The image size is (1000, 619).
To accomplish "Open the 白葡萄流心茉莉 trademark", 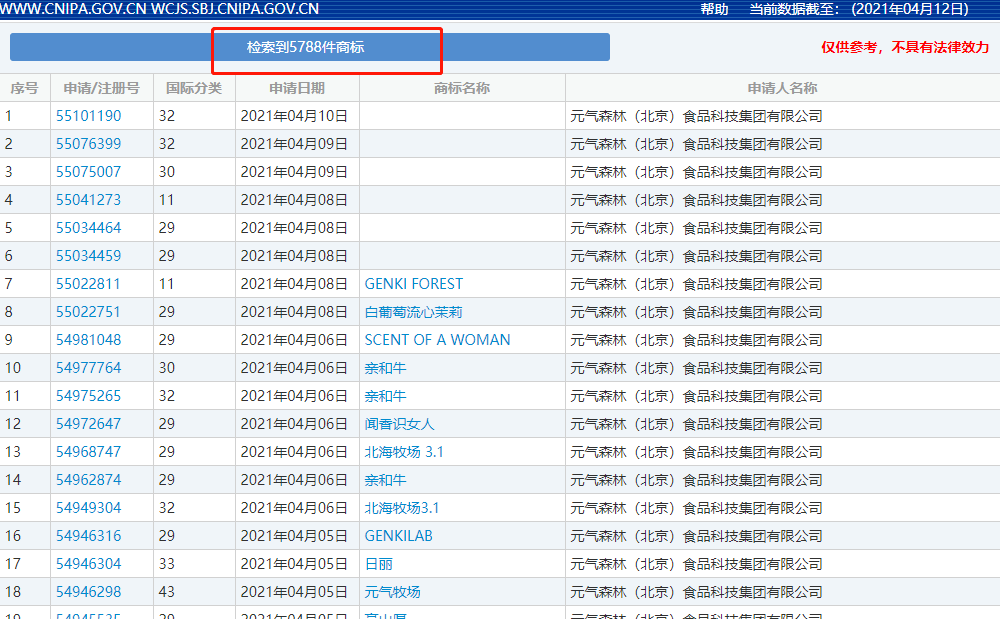I will 413,312.
